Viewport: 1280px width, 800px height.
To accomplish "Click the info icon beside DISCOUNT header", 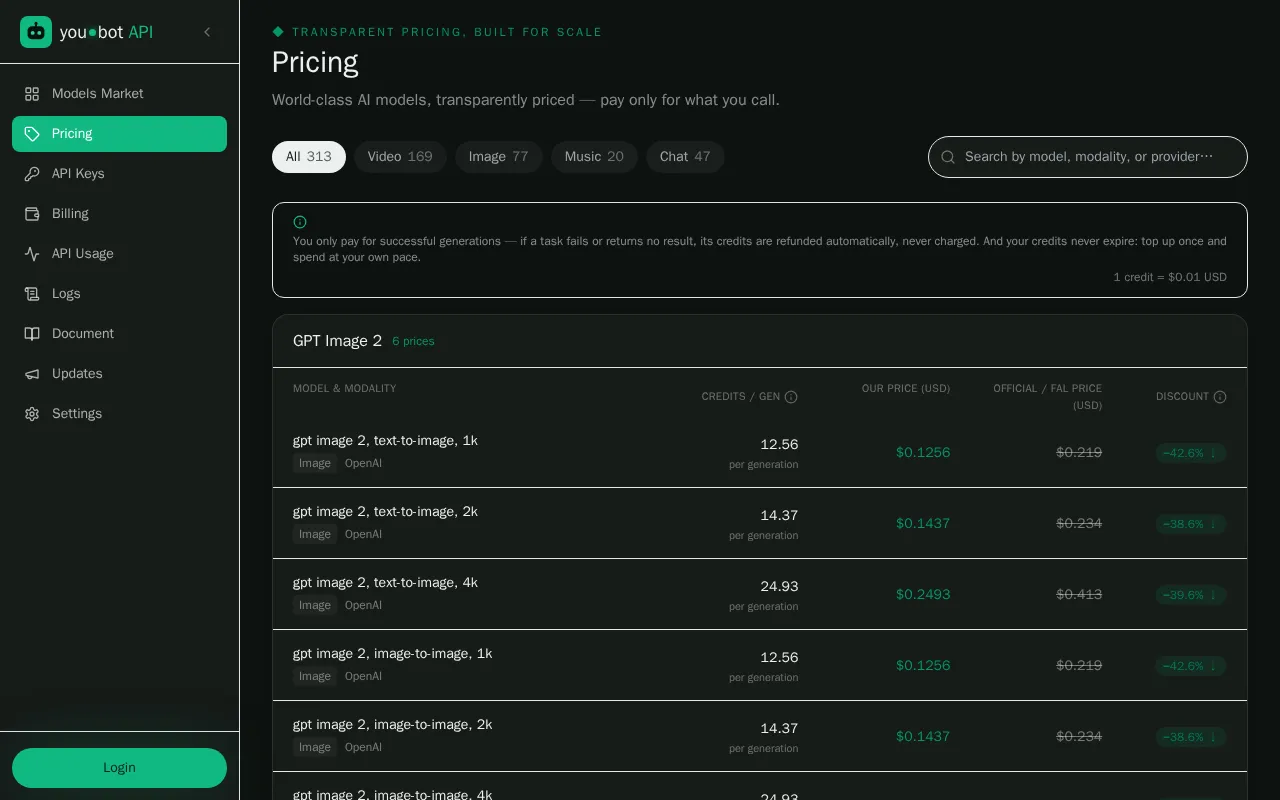I will click(x=1220, y=397).
